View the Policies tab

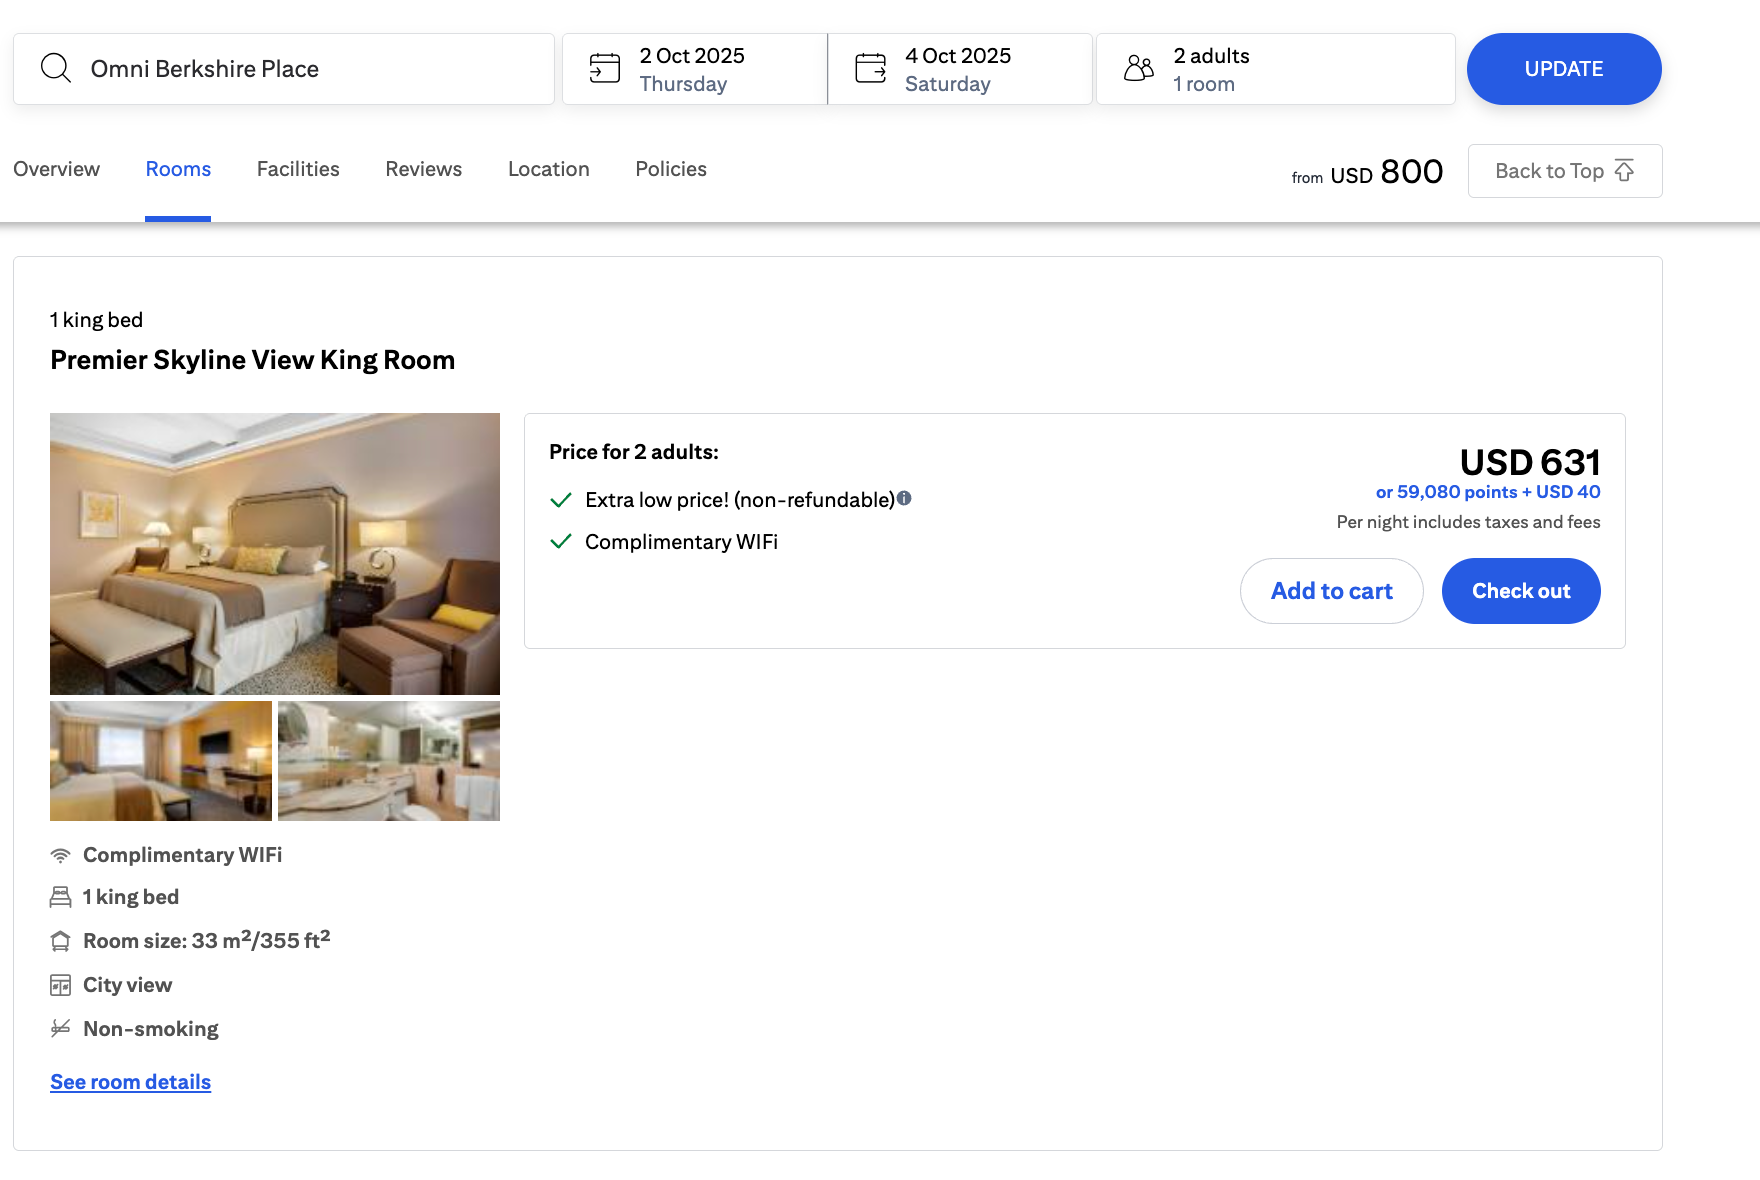tap(671, 169)
